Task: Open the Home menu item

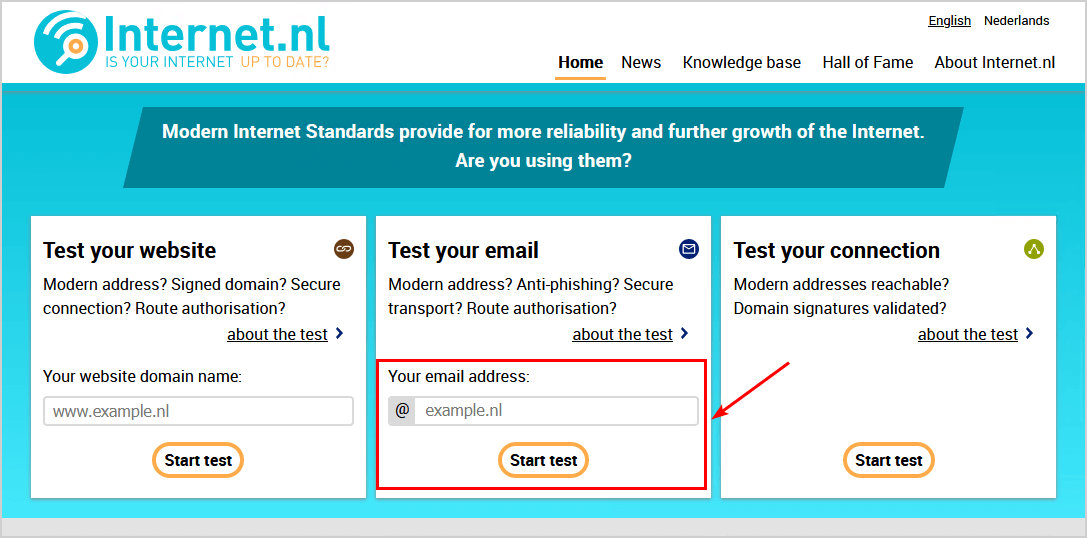Action: pos(581,62)
